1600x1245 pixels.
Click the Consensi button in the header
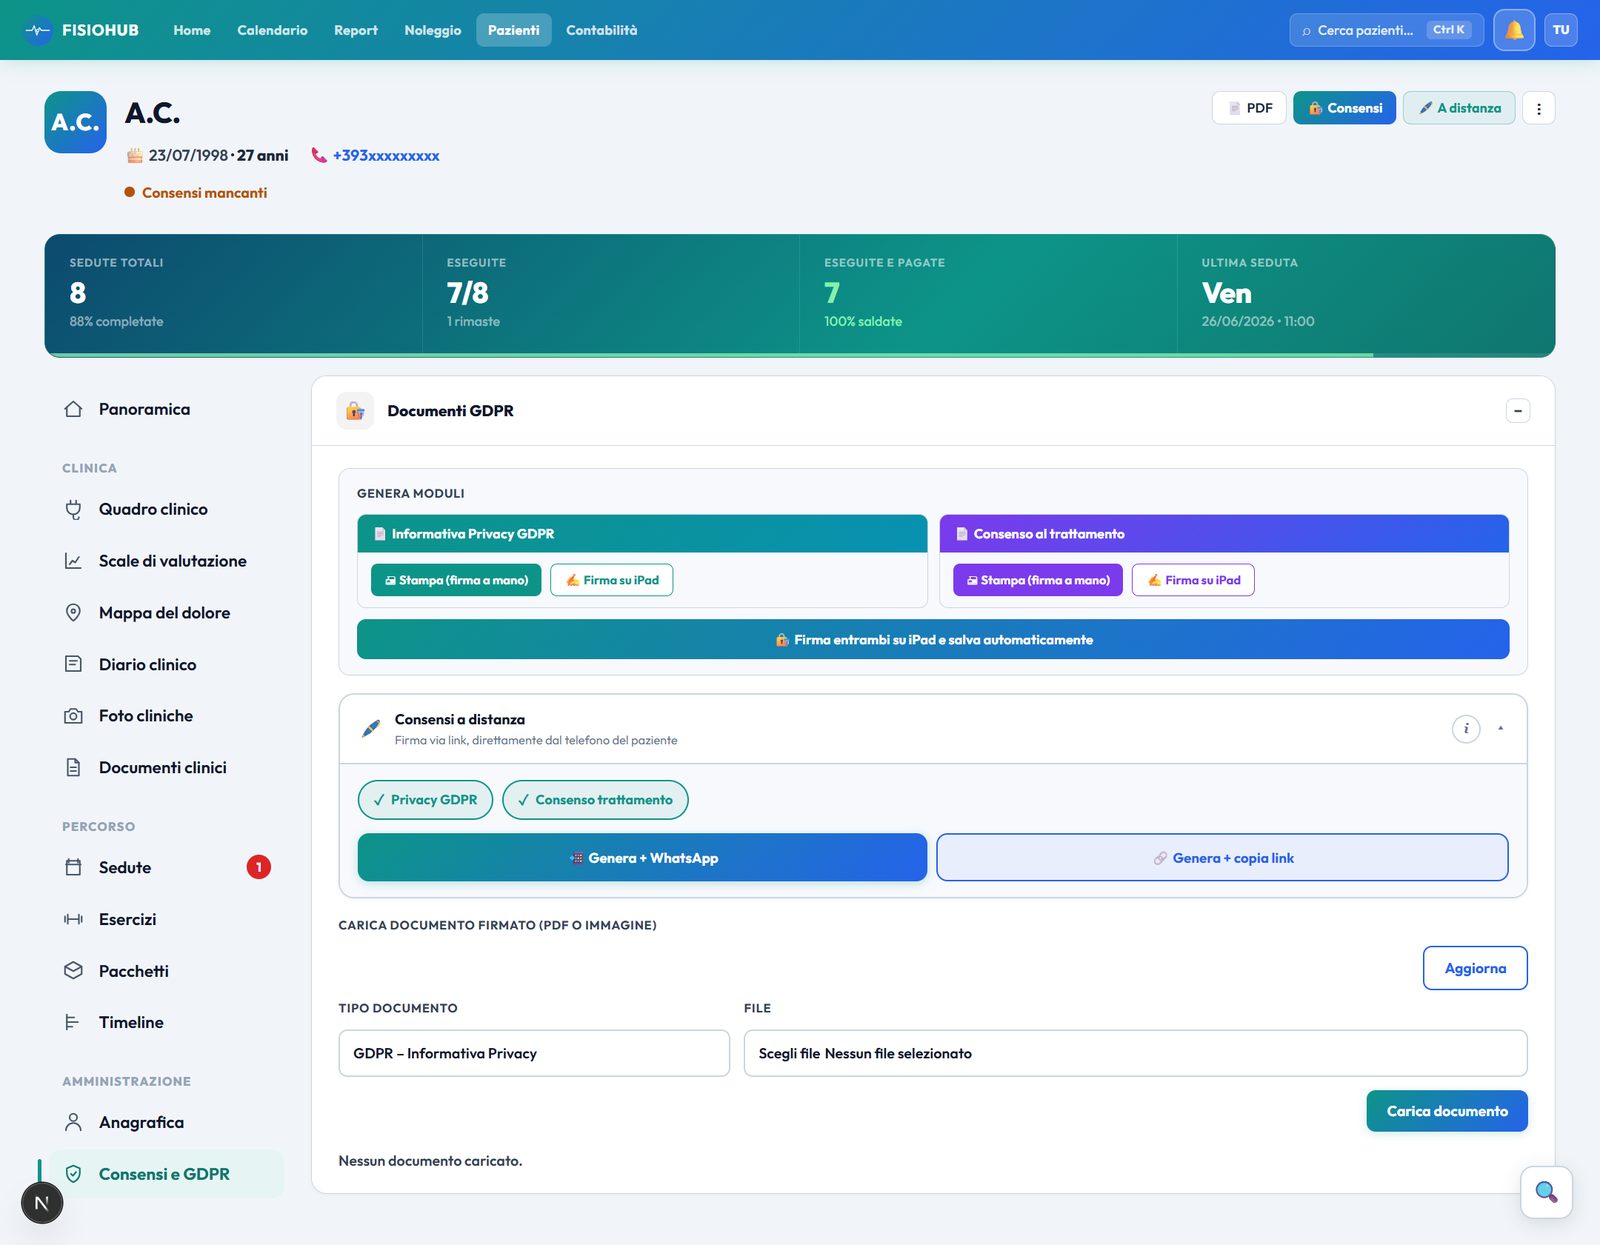tap(1344, 108)
